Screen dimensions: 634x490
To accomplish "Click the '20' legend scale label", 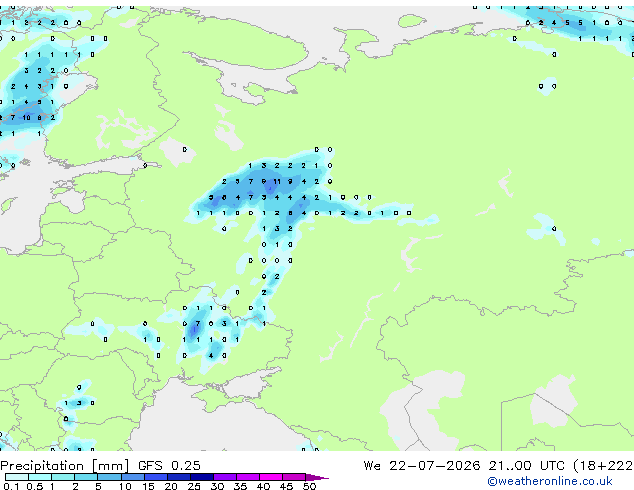I will click(171, 486).
